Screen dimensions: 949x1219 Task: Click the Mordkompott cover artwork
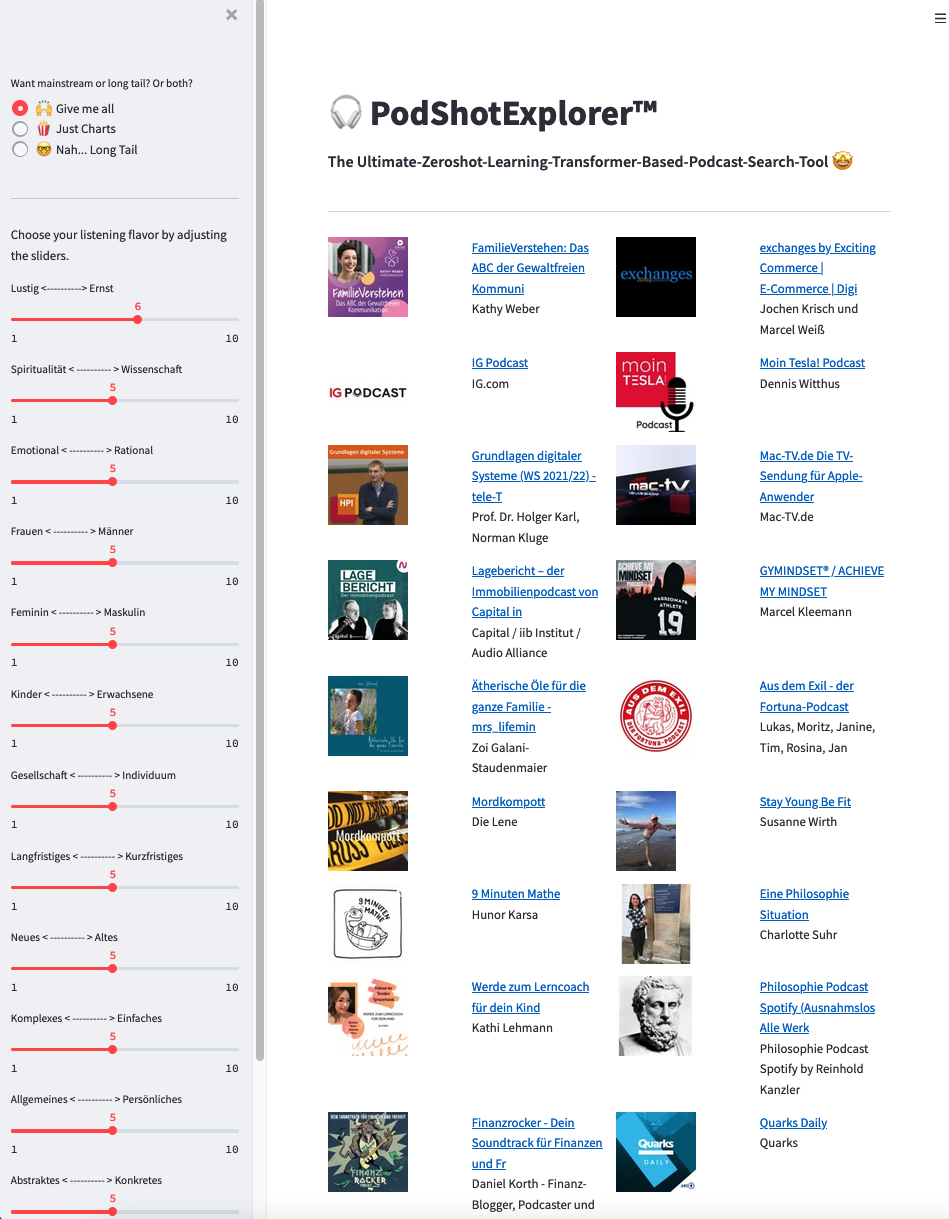click(367, 831)
